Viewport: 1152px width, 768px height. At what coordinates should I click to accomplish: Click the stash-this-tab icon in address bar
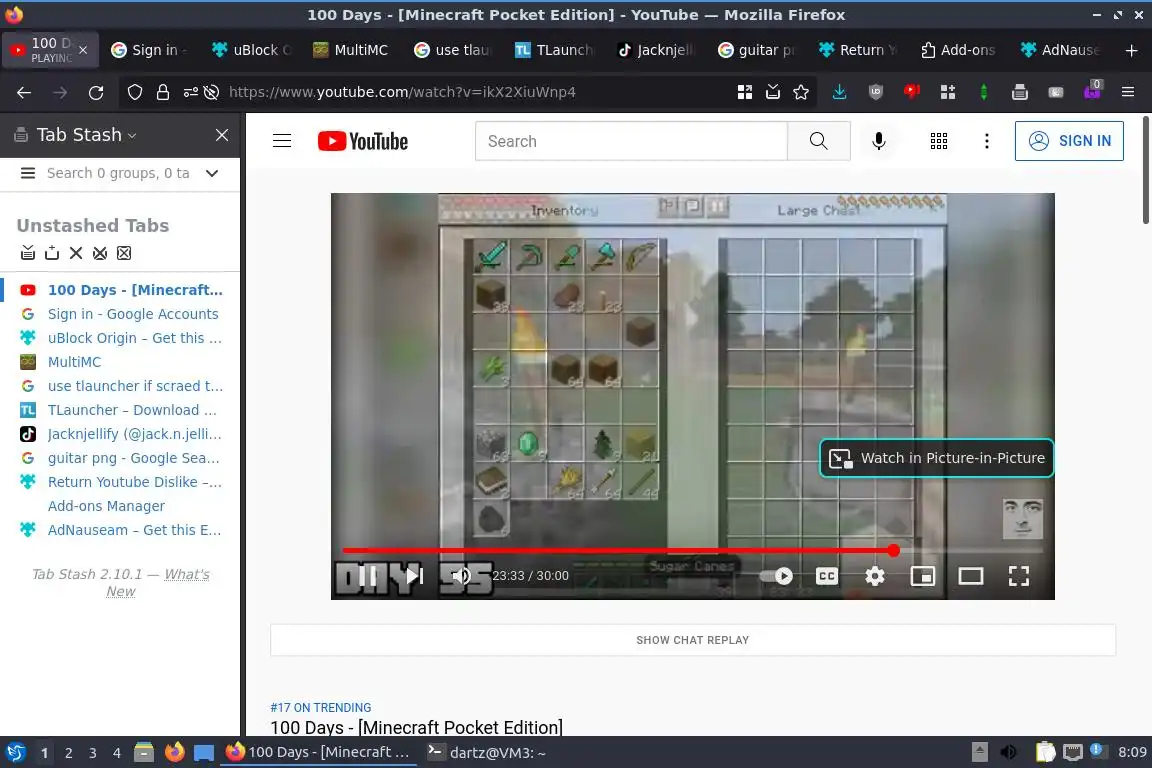pos(773,92)
